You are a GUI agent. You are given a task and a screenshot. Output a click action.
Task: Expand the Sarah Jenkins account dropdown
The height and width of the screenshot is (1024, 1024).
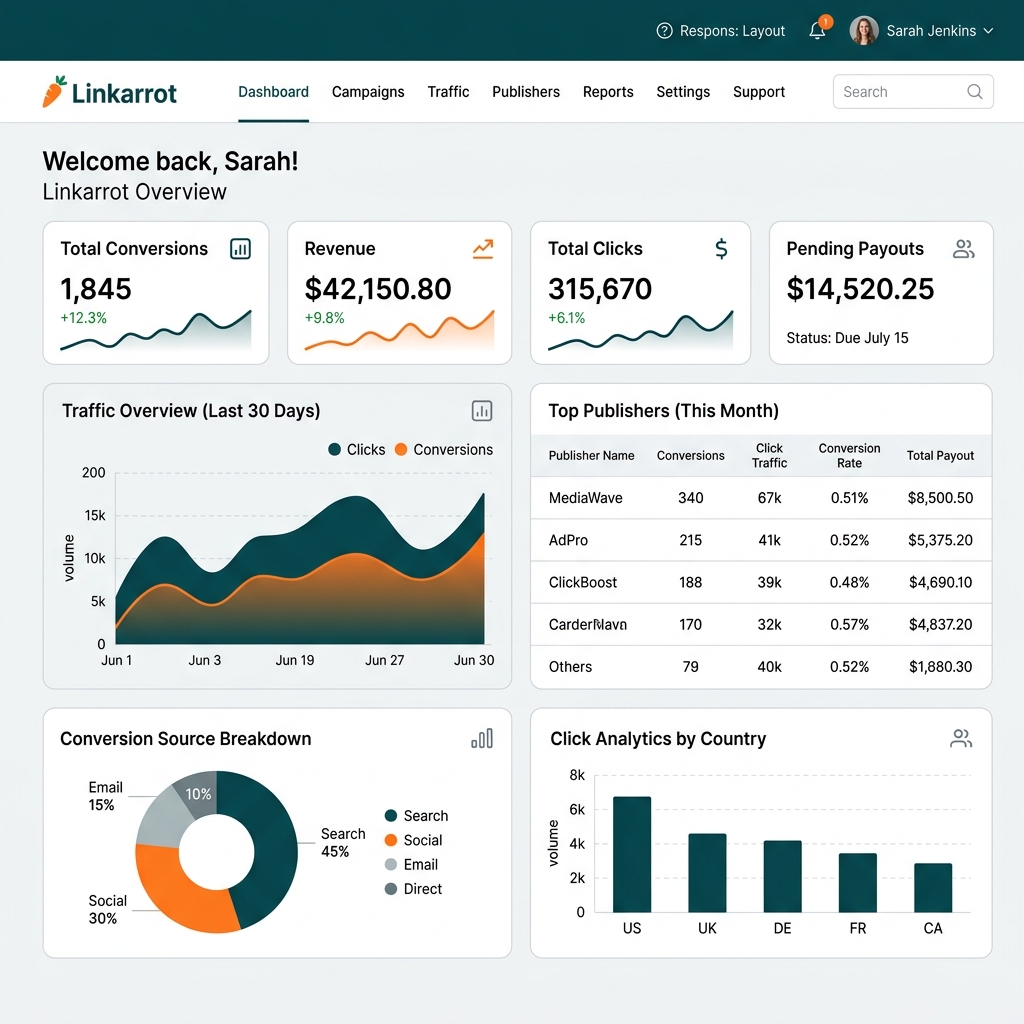988,31
